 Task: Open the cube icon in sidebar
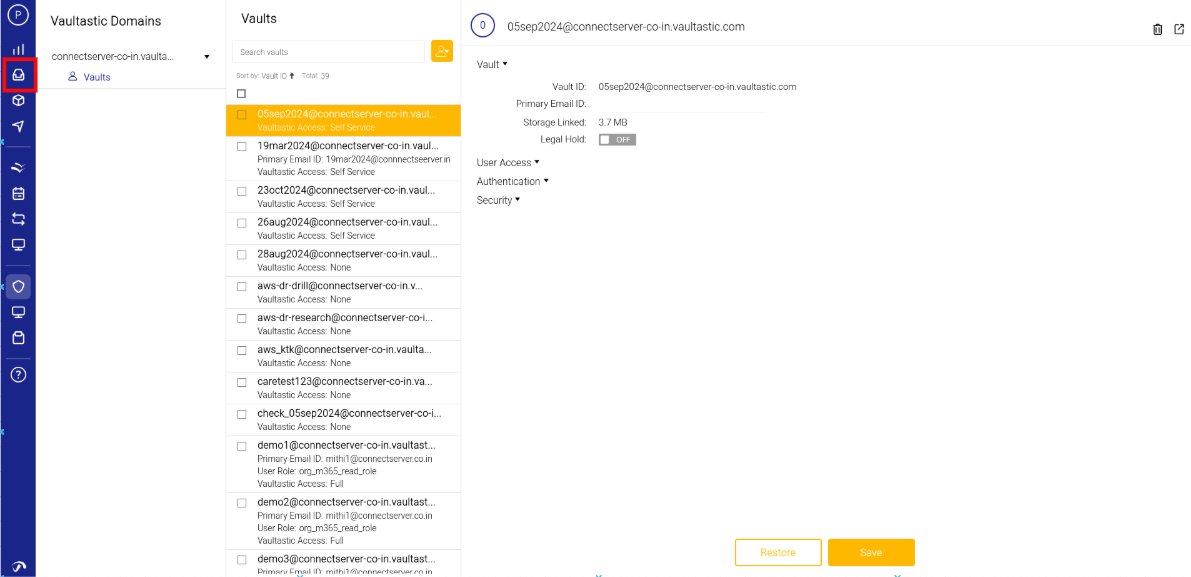pos(18,100)
